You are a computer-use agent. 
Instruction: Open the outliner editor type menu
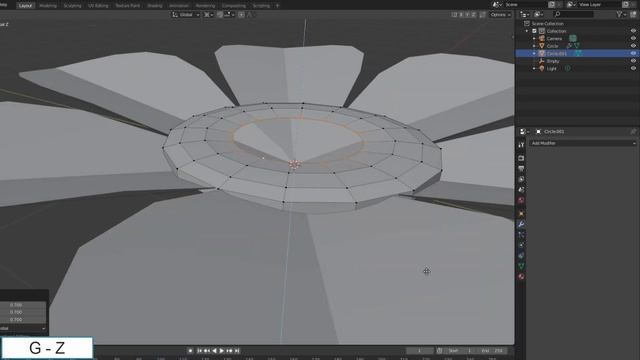(524, 15)
